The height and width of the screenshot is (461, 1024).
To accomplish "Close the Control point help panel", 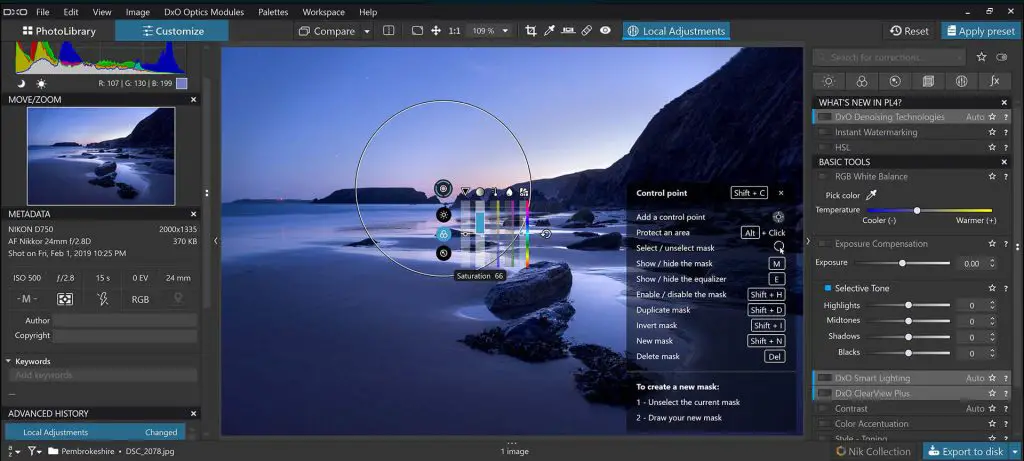I will (x=781, y=193).
